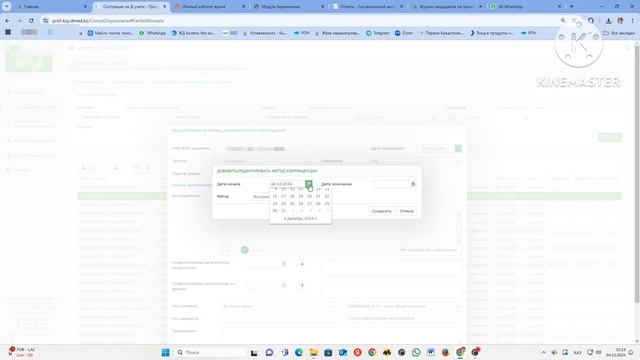Switch to the WhatsApp browser tab
Viewport: 640px width, 360px height.
(527, 7)
